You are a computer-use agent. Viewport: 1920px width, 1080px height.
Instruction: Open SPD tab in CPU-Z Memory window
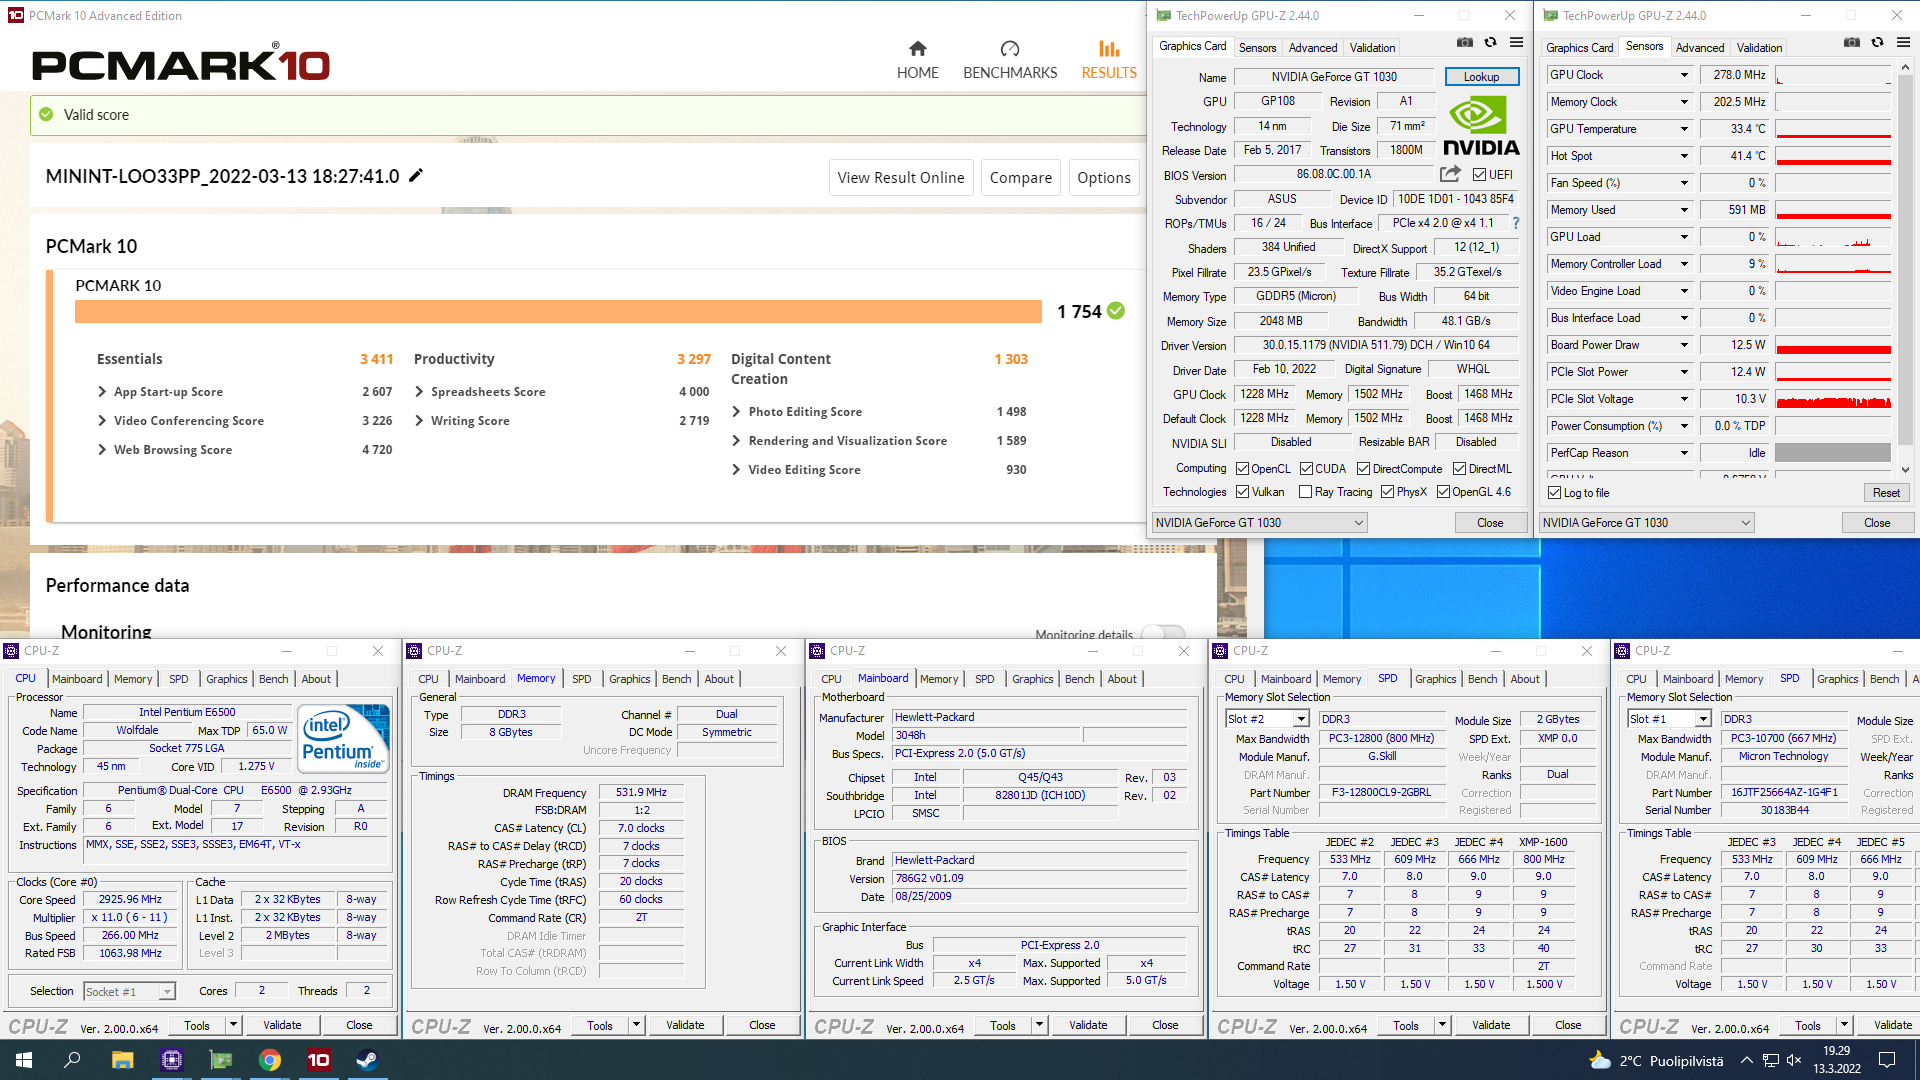581,679
